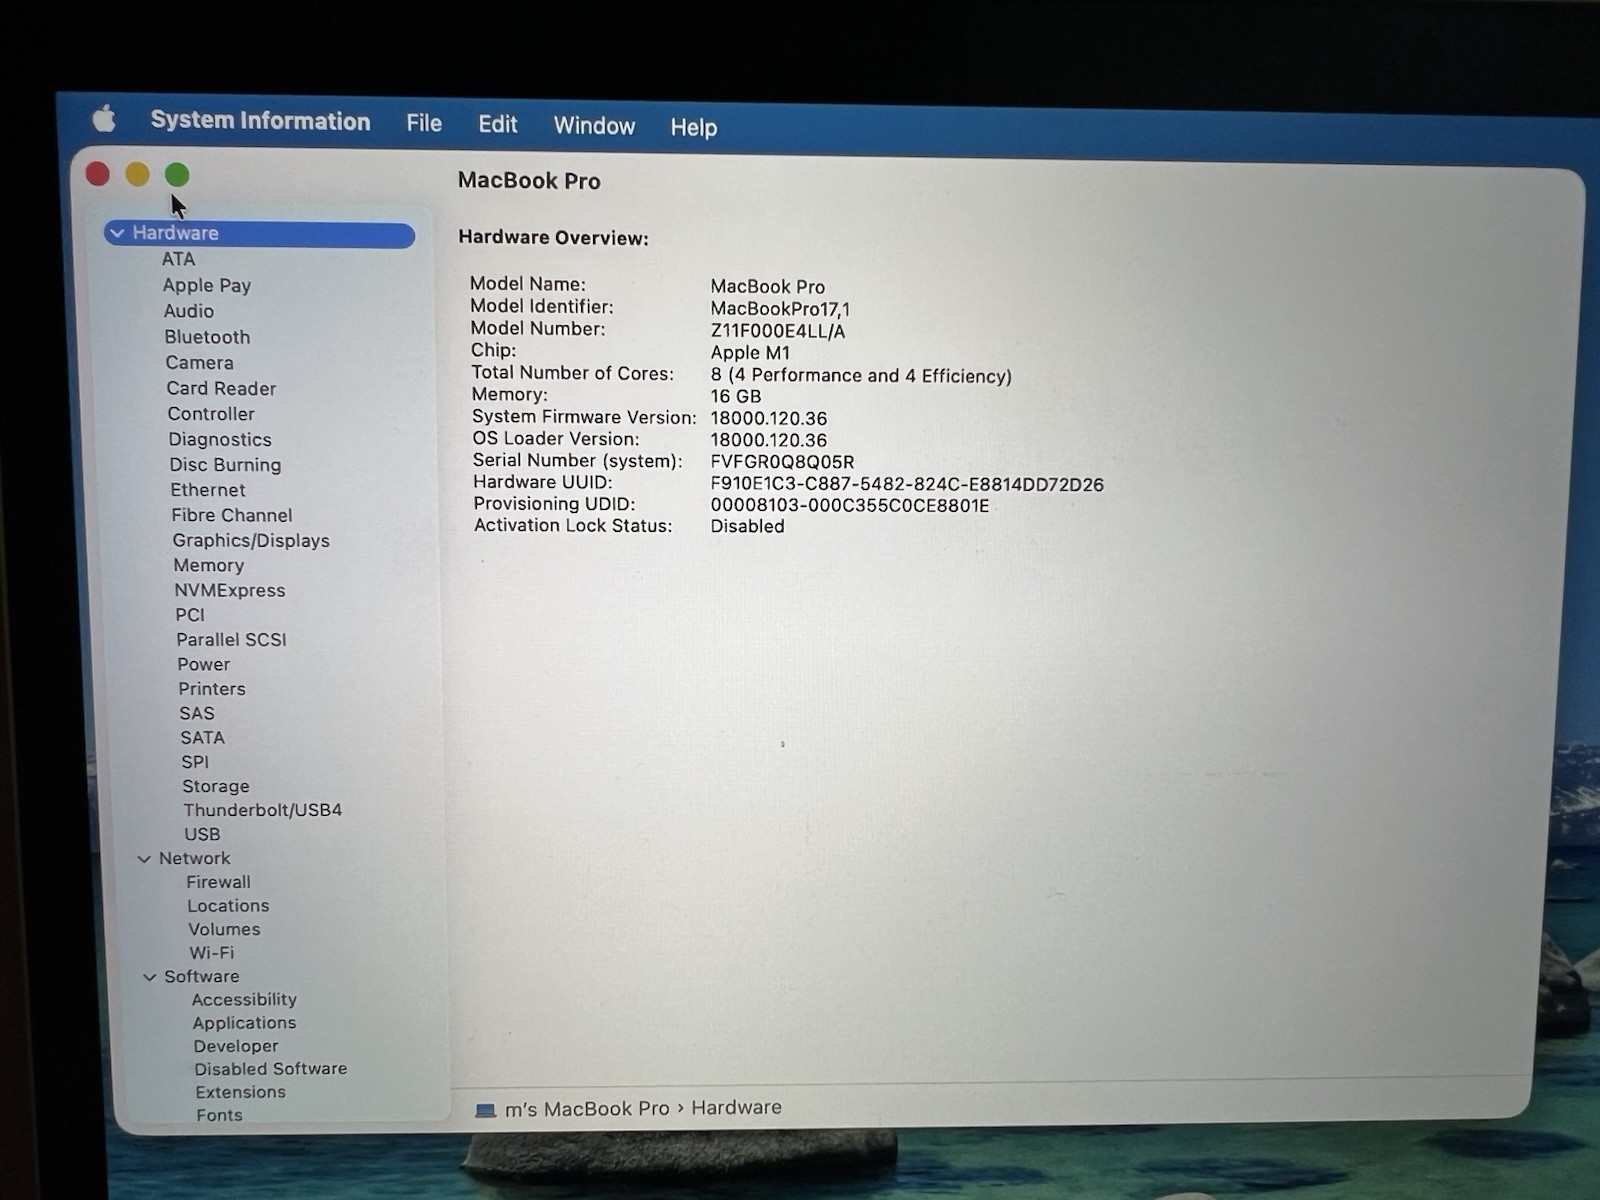Select Thunderbolt/USB4 in the sidebar
Viewport: 1600px width, 1200px height.
(x=263, y=810)
